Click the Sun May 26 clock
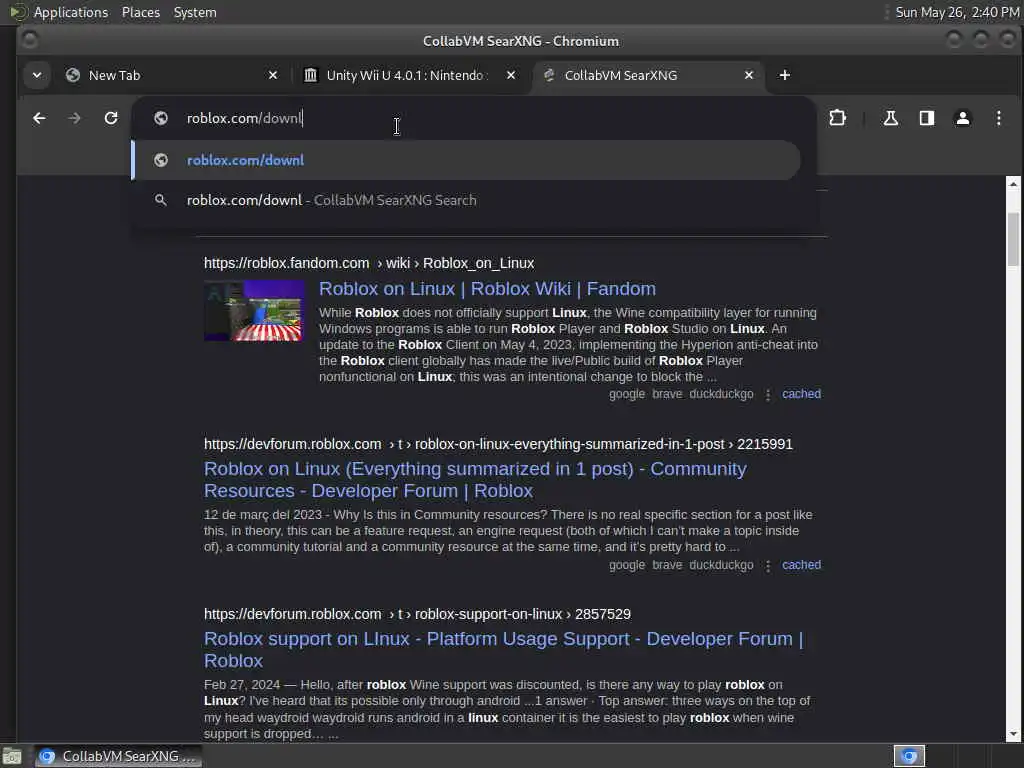Viewport: 1024px width, 768px height. (x=957, y=12)
